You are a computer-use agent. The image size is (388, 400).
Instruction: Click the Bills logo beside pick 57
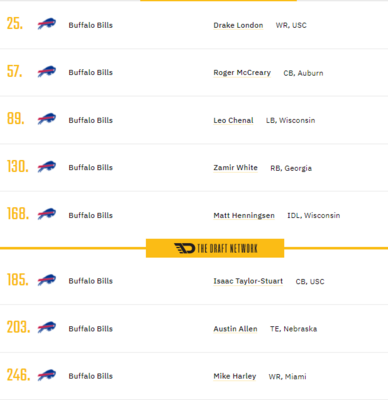[47, 72]
